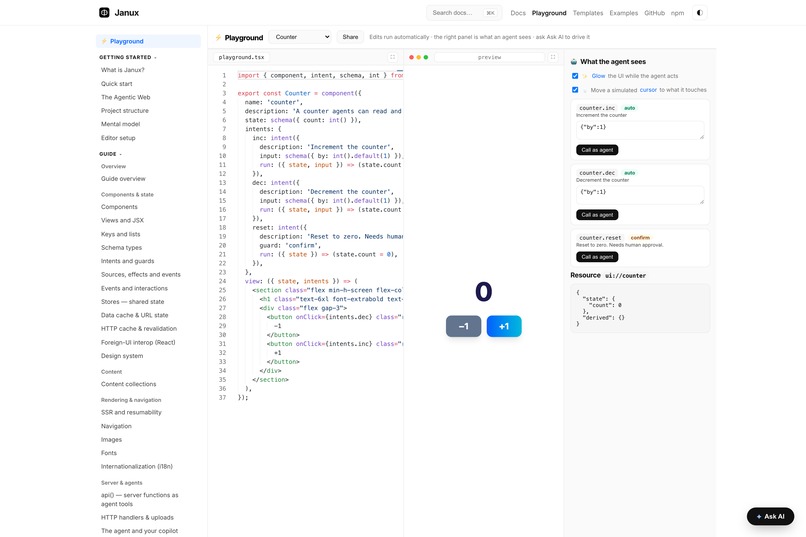The height and width of the screenshot is (537, 806).
Task: Open the Fonts docs page
Action: pyautogui.click(x=109, y=453)
